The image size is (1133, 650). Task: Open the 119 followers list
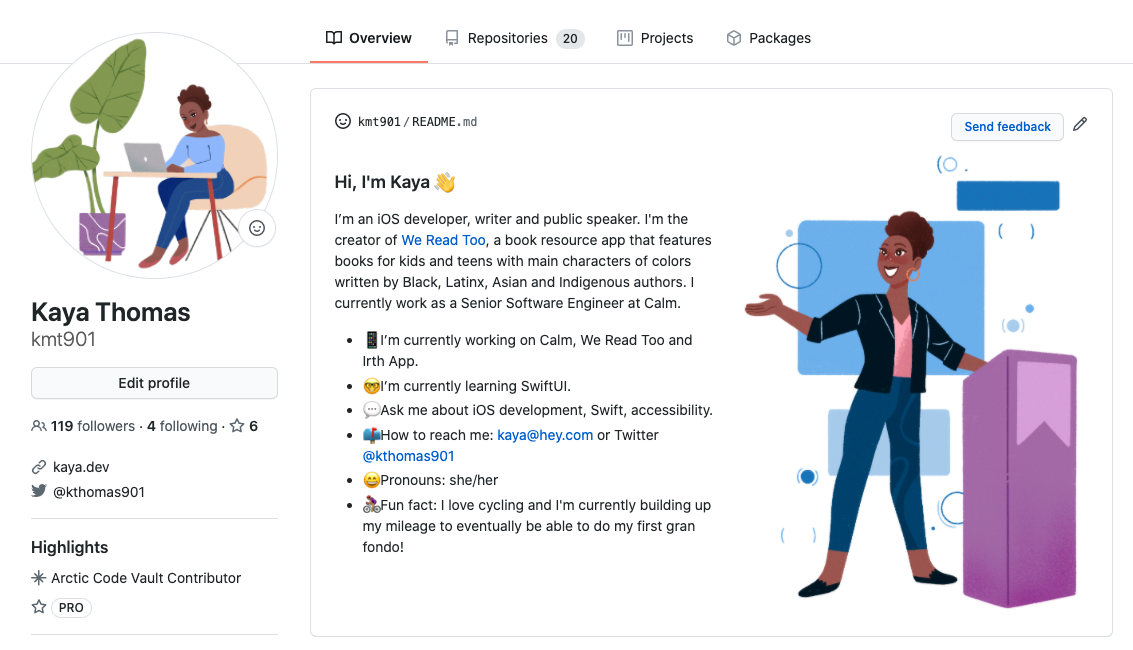92,426
